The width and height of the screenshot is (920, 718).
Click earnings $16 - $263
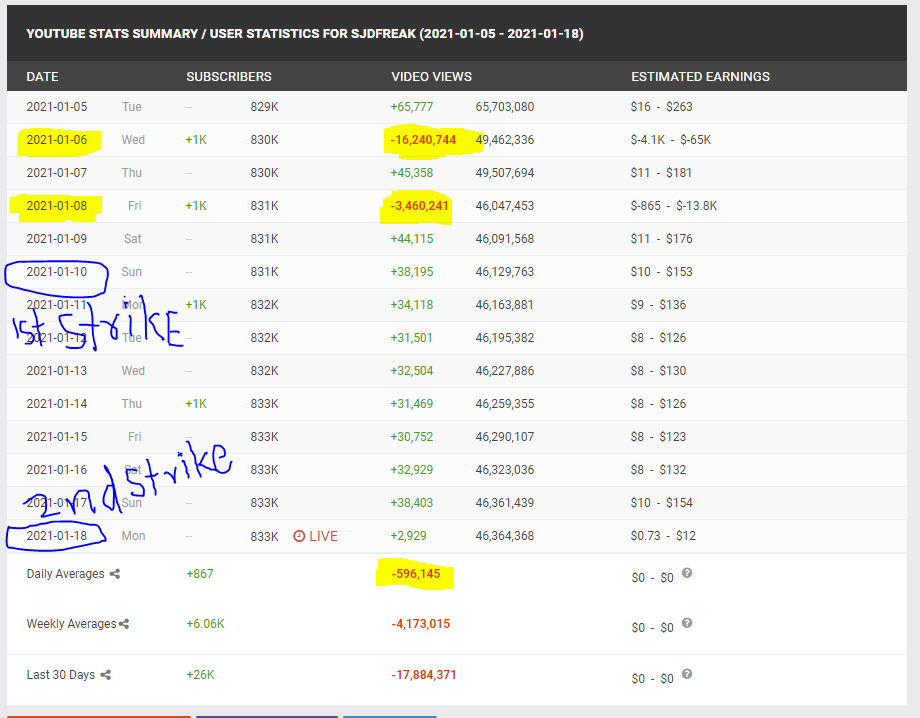tap(661, 107)
